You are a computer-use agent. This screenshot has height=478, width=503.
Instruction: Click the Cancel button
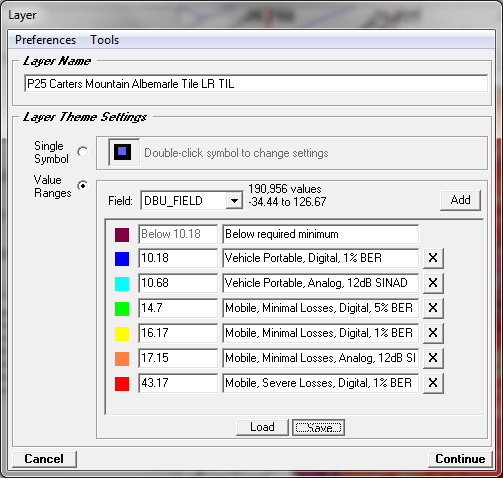click(x=44, y=459)
